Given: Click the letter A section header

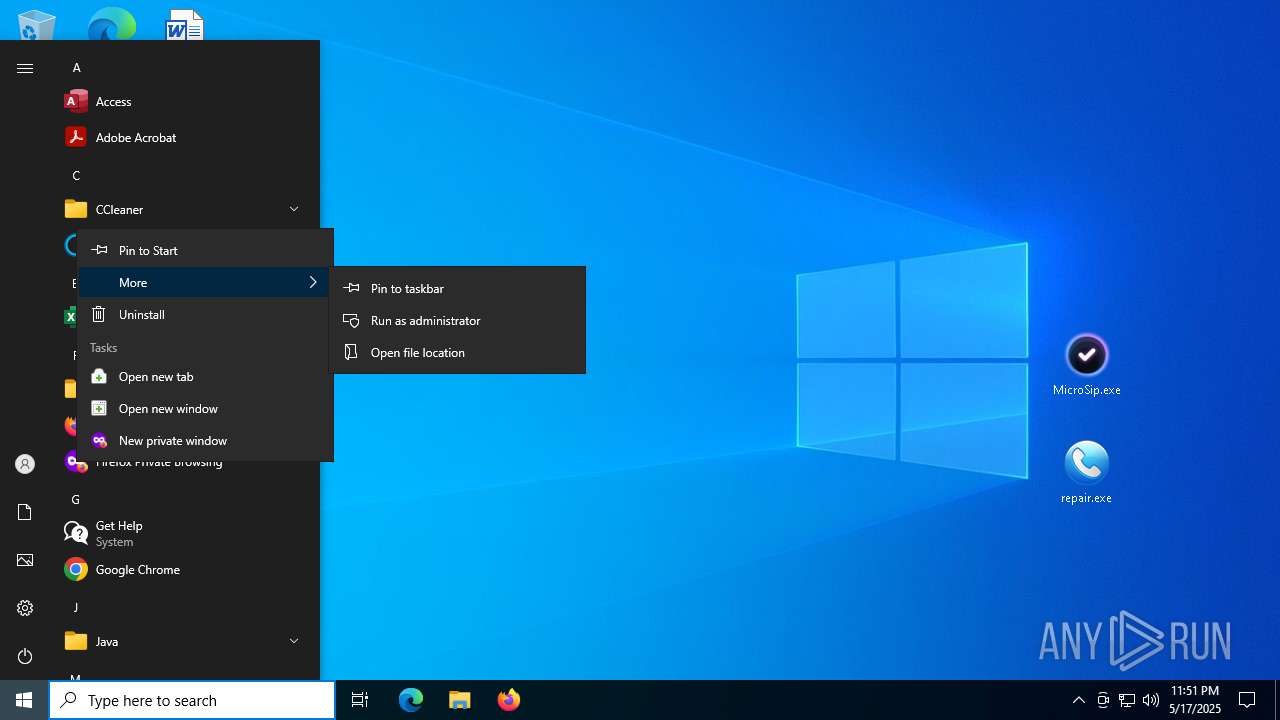Looking at the screenshot, I should (x=76, y=67).
